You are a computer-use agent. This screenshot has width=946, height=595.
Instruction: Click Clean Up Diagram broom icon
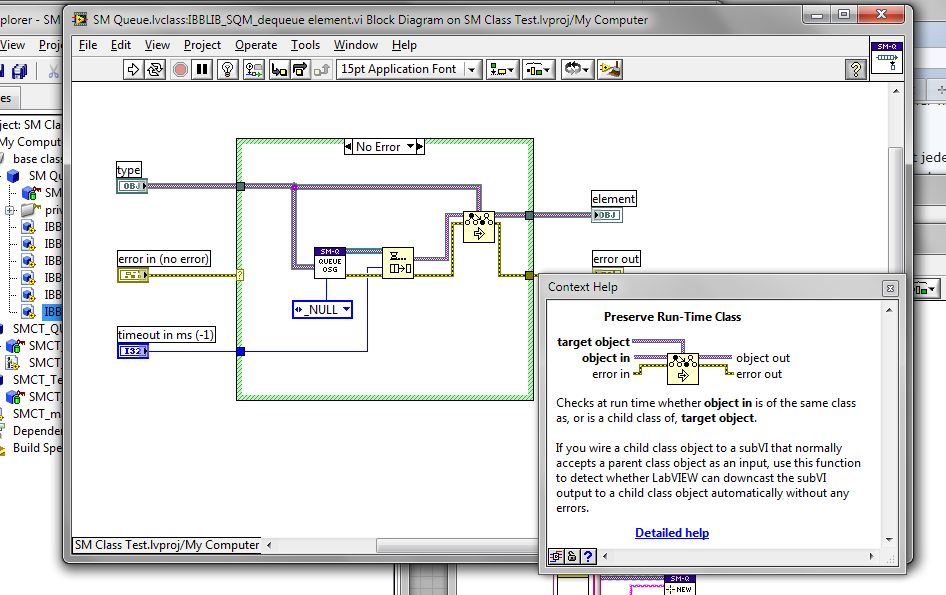click(610, 69)
